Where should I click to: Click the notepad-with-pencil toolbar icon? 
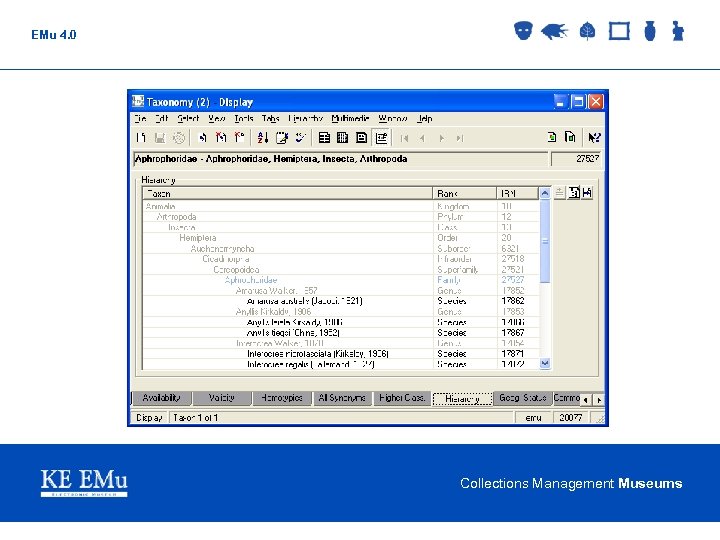281,138
